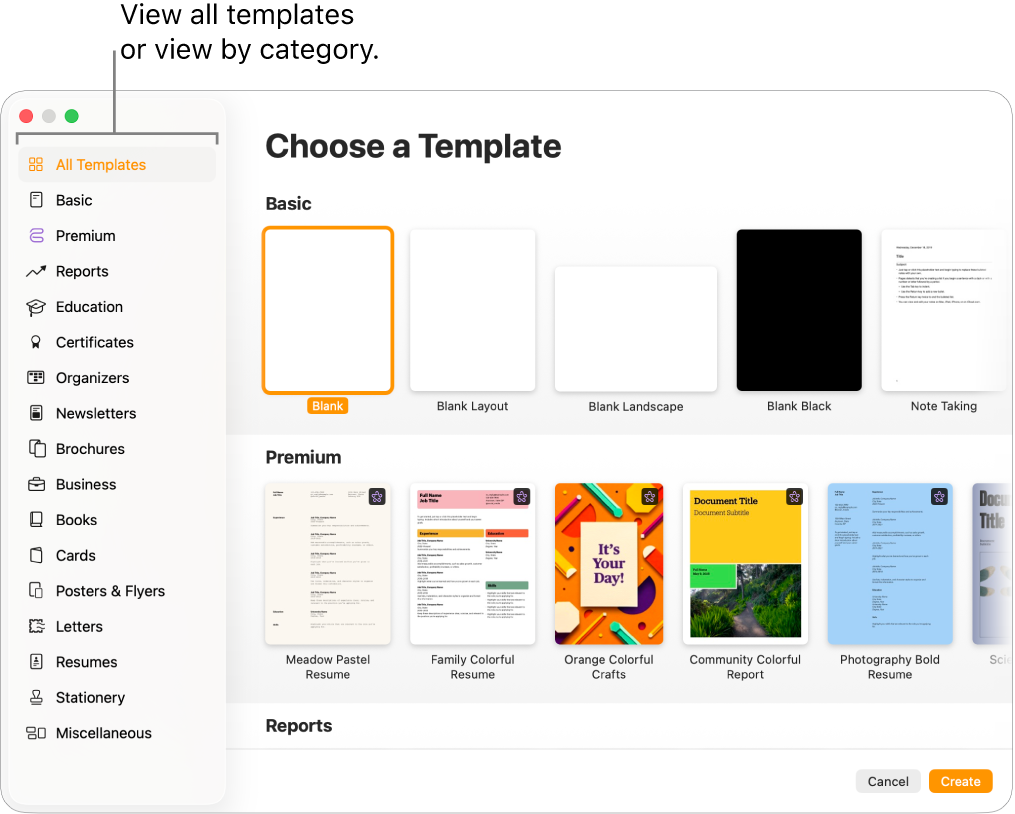
Task: Open the Organizers category
Action: (x=94, y=378)
